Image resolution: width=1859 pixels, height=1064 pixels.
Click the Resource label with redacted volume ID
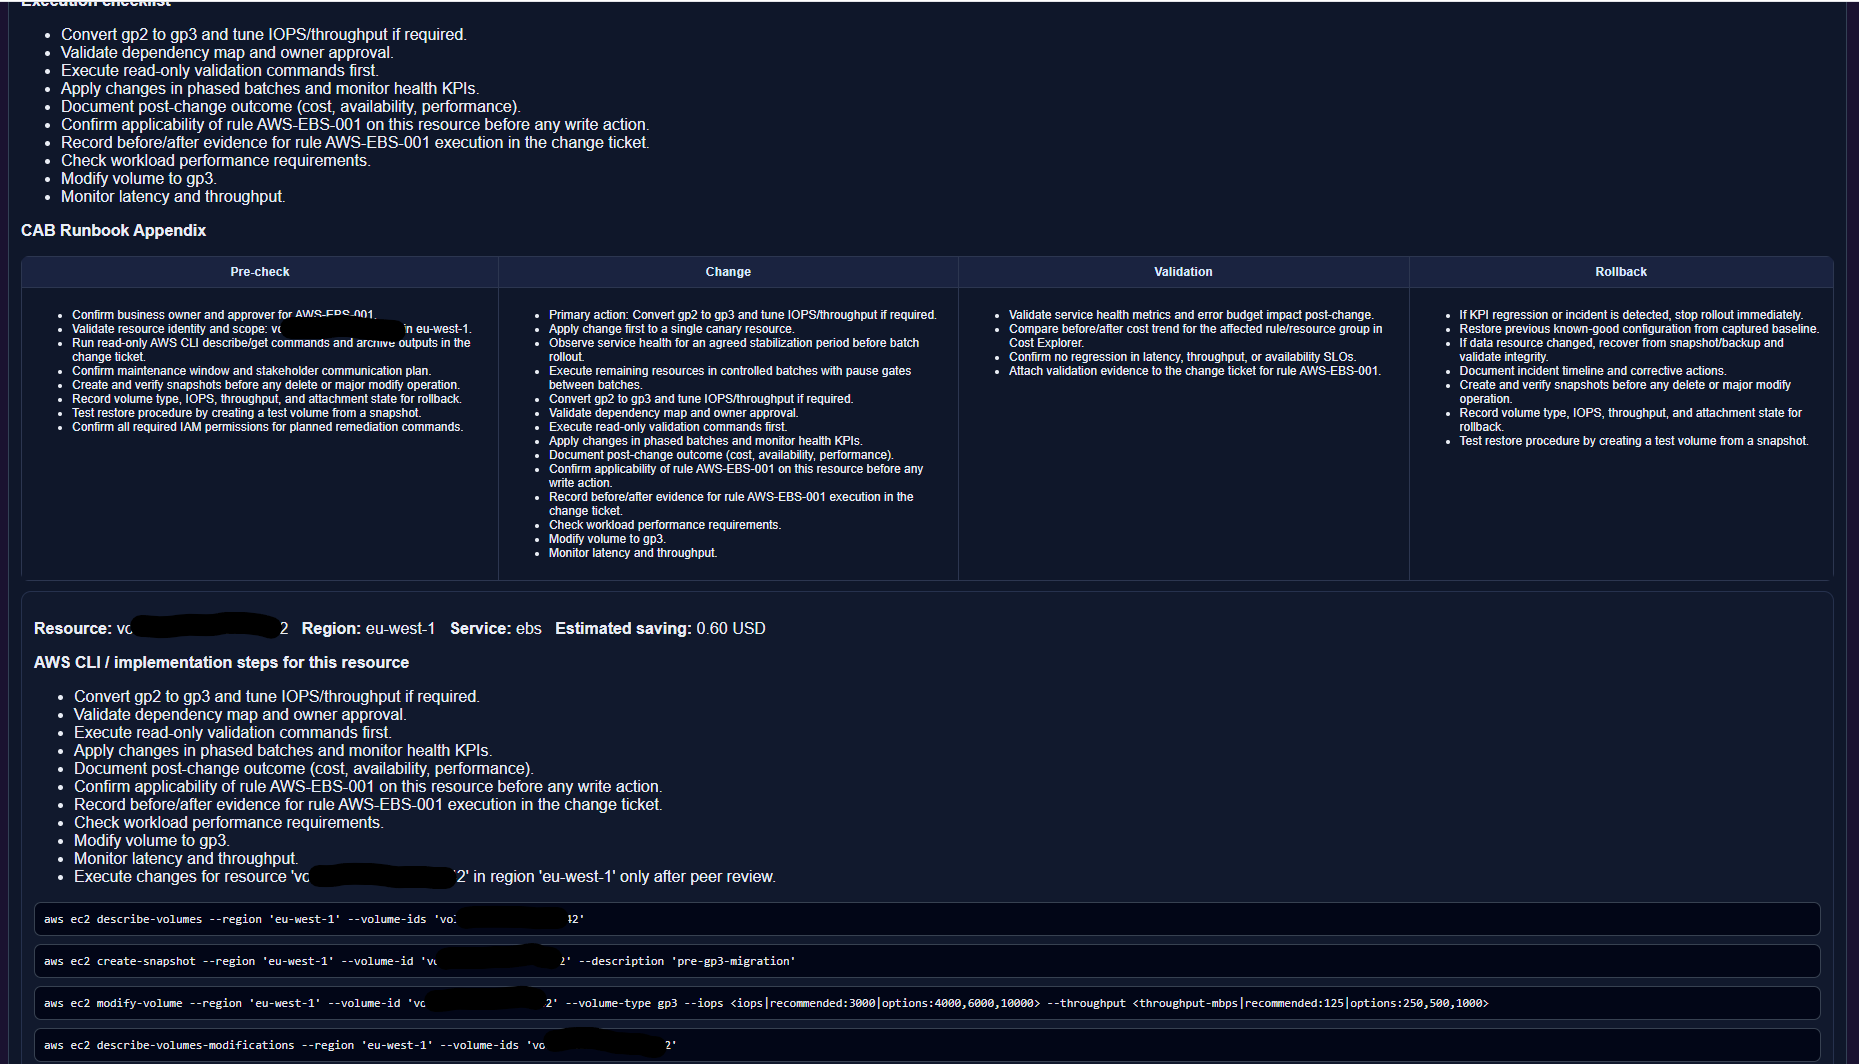160,628
